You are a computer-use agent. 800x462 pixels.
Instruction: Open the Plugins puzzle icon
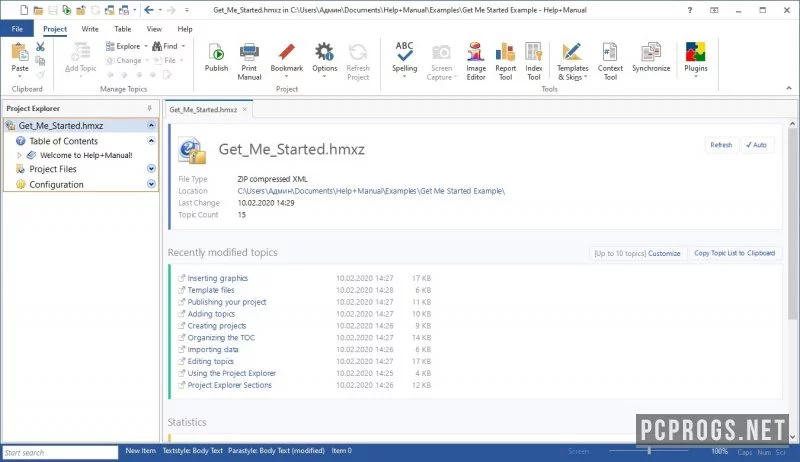click(695, 52)
